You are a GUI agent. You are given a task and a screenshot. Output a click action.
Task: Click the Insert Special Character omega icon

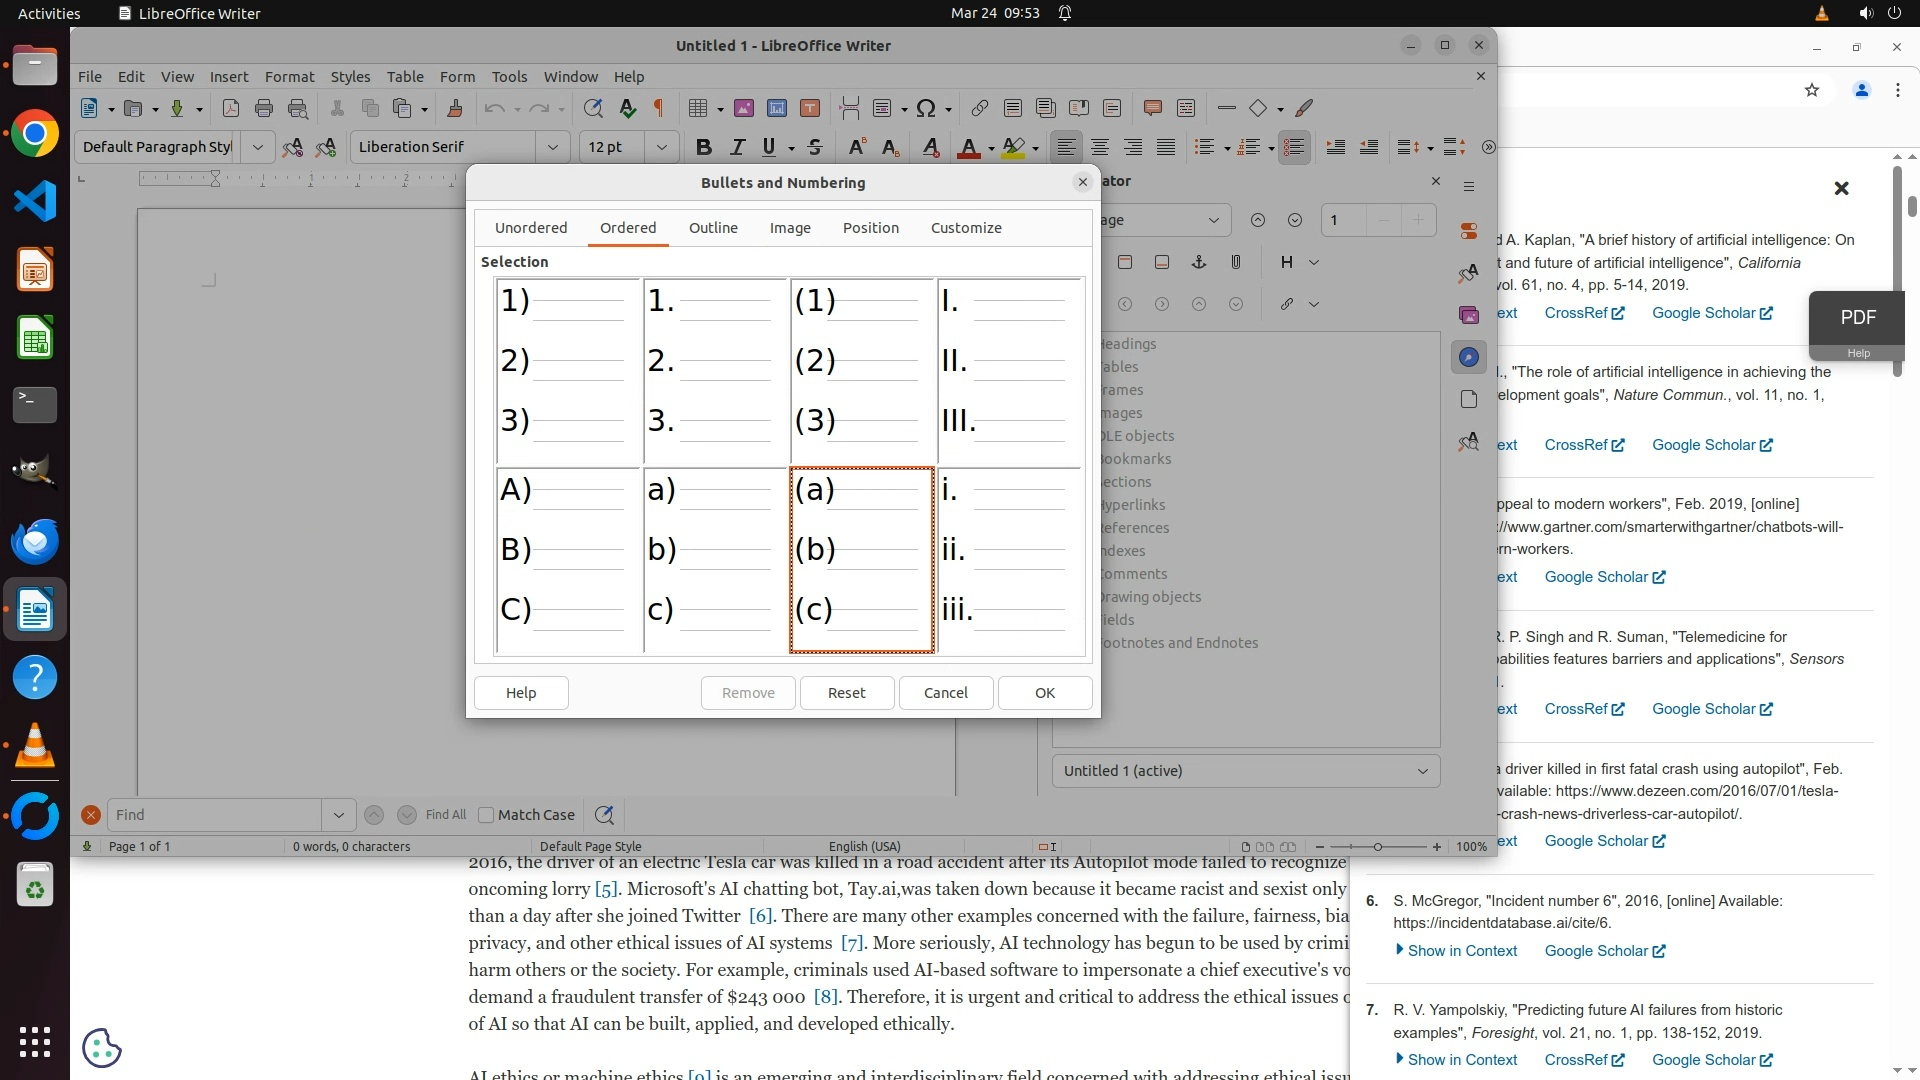(x=926, y=108)
